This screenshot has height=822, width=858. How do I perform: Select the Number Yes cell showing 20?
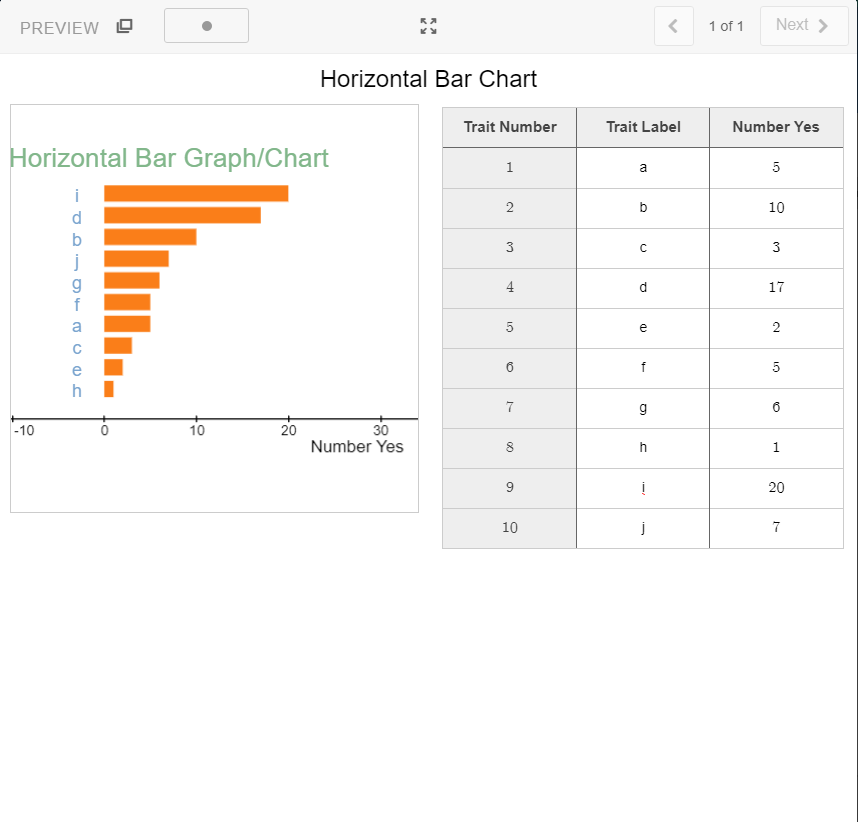tap(776, 488)
